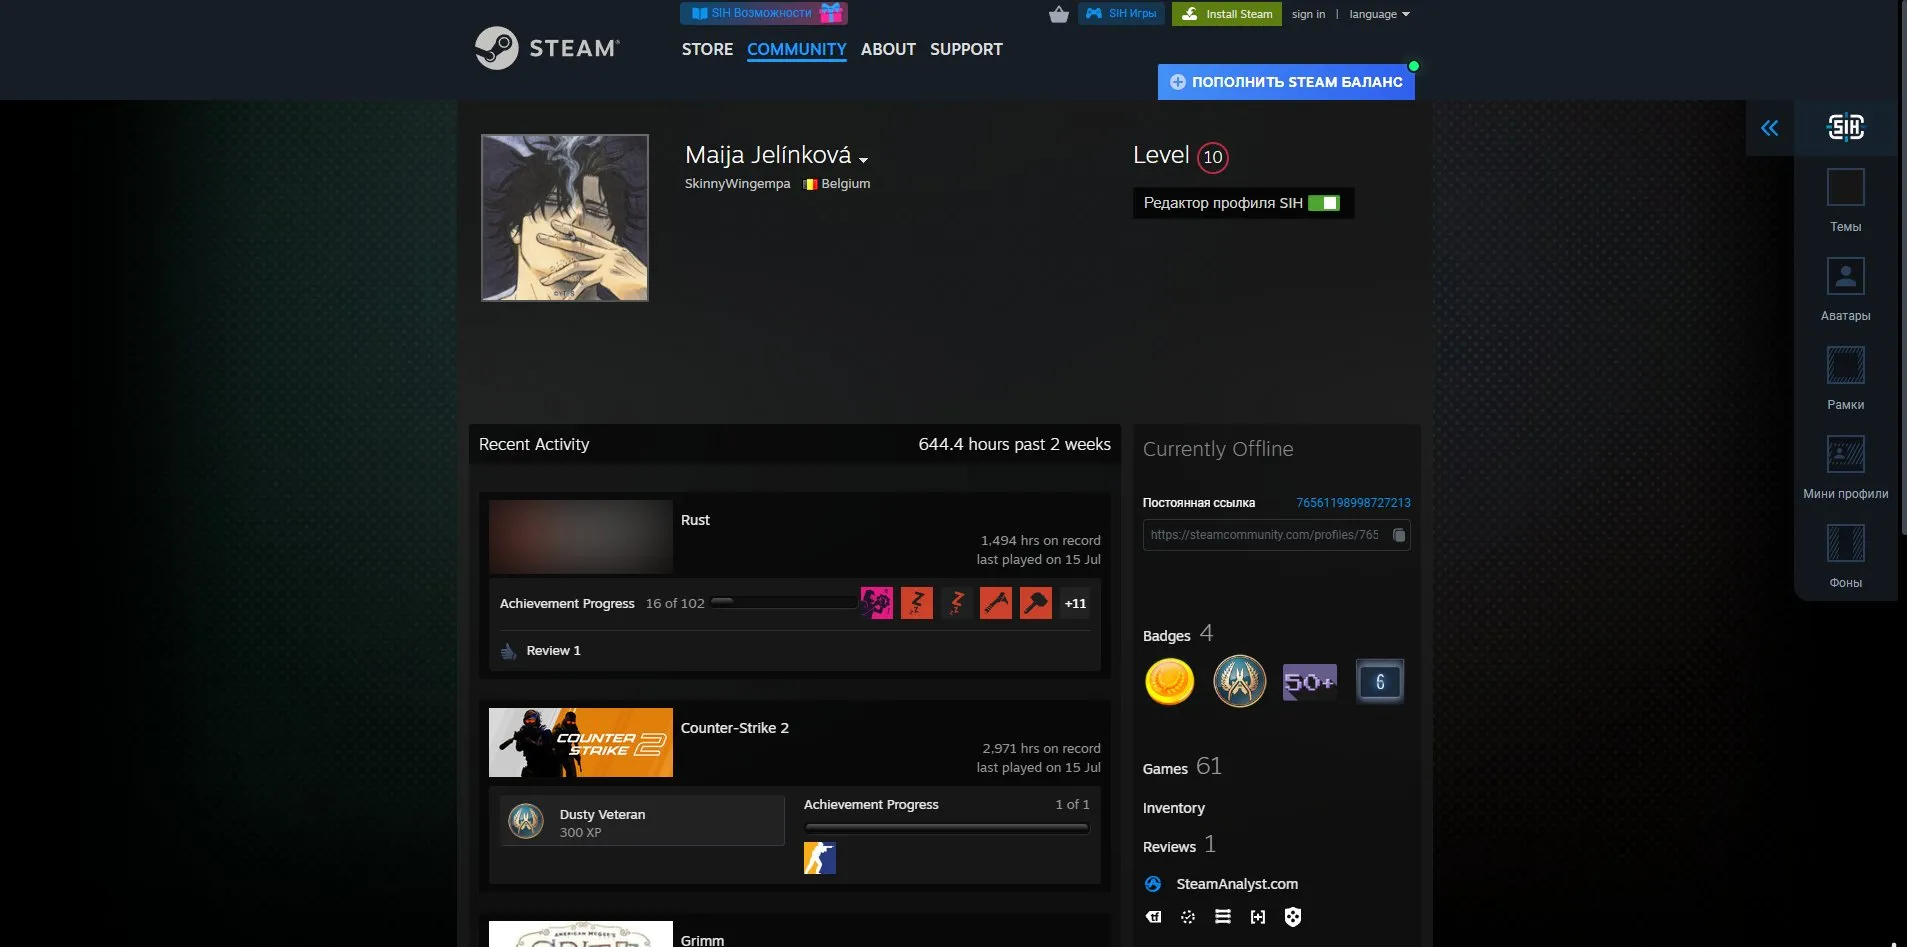Image resolution: width=1907 pixels, height=947 pixels.
Task: Toggle the Редактор профиля SIH switch
Action: (1324, 203)
